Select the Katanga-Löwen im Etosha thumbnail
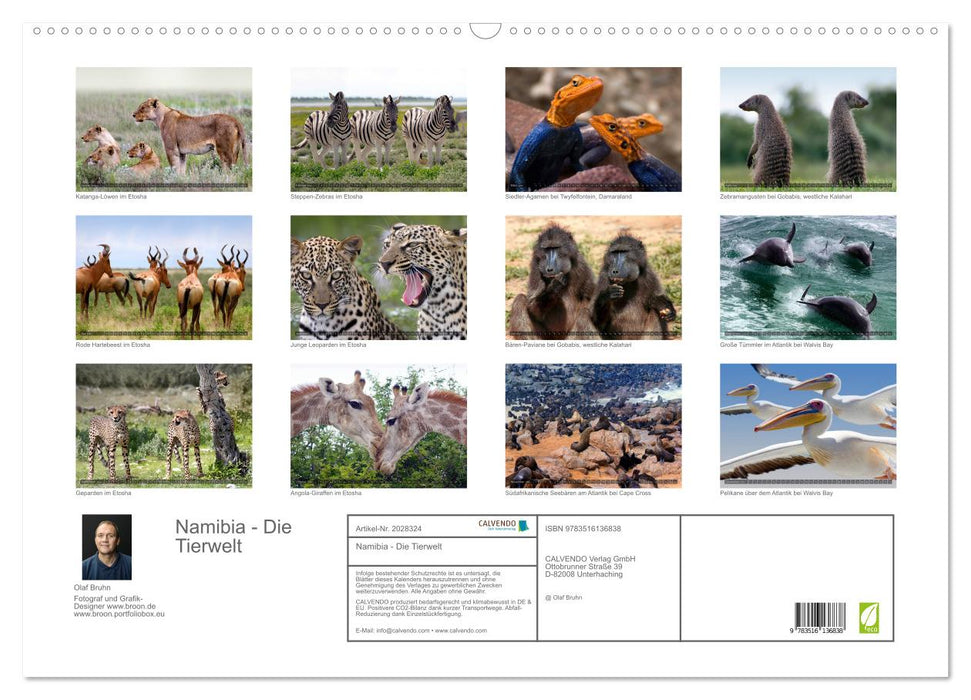 tap(163, 126)
